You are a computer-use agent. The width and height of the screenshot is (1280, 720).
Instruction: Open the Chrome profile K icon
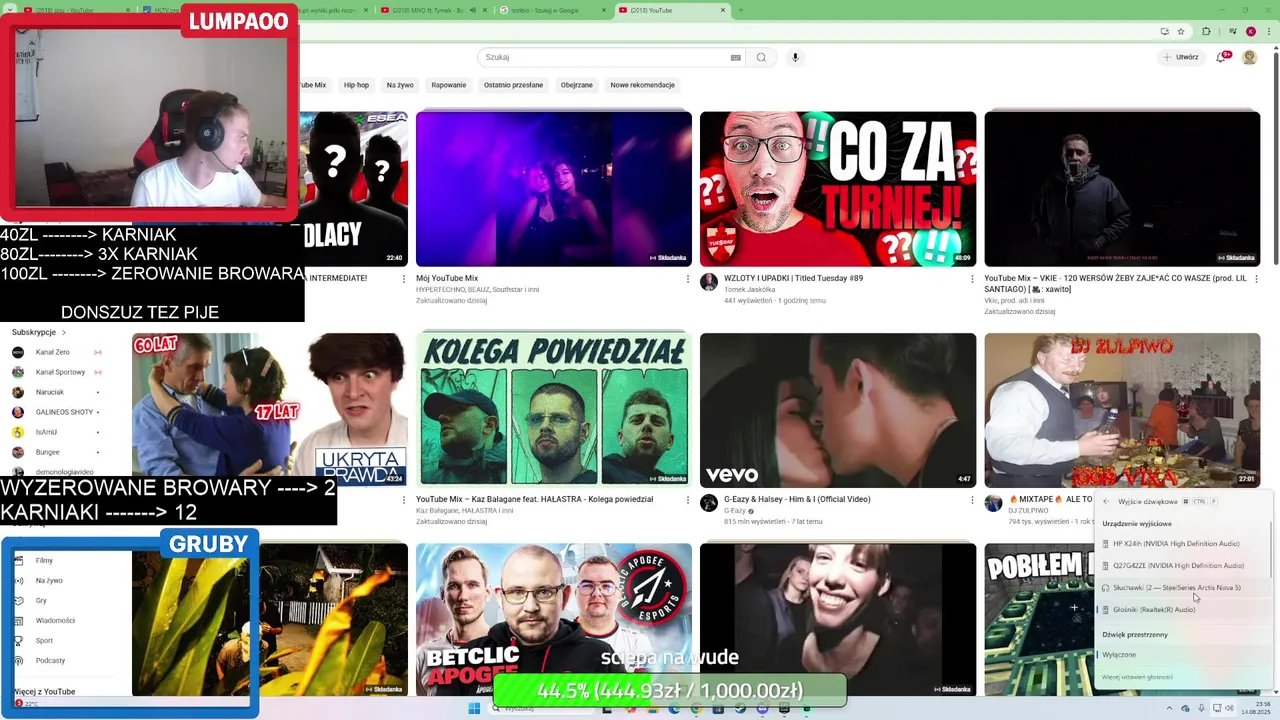coord(1250,31)
